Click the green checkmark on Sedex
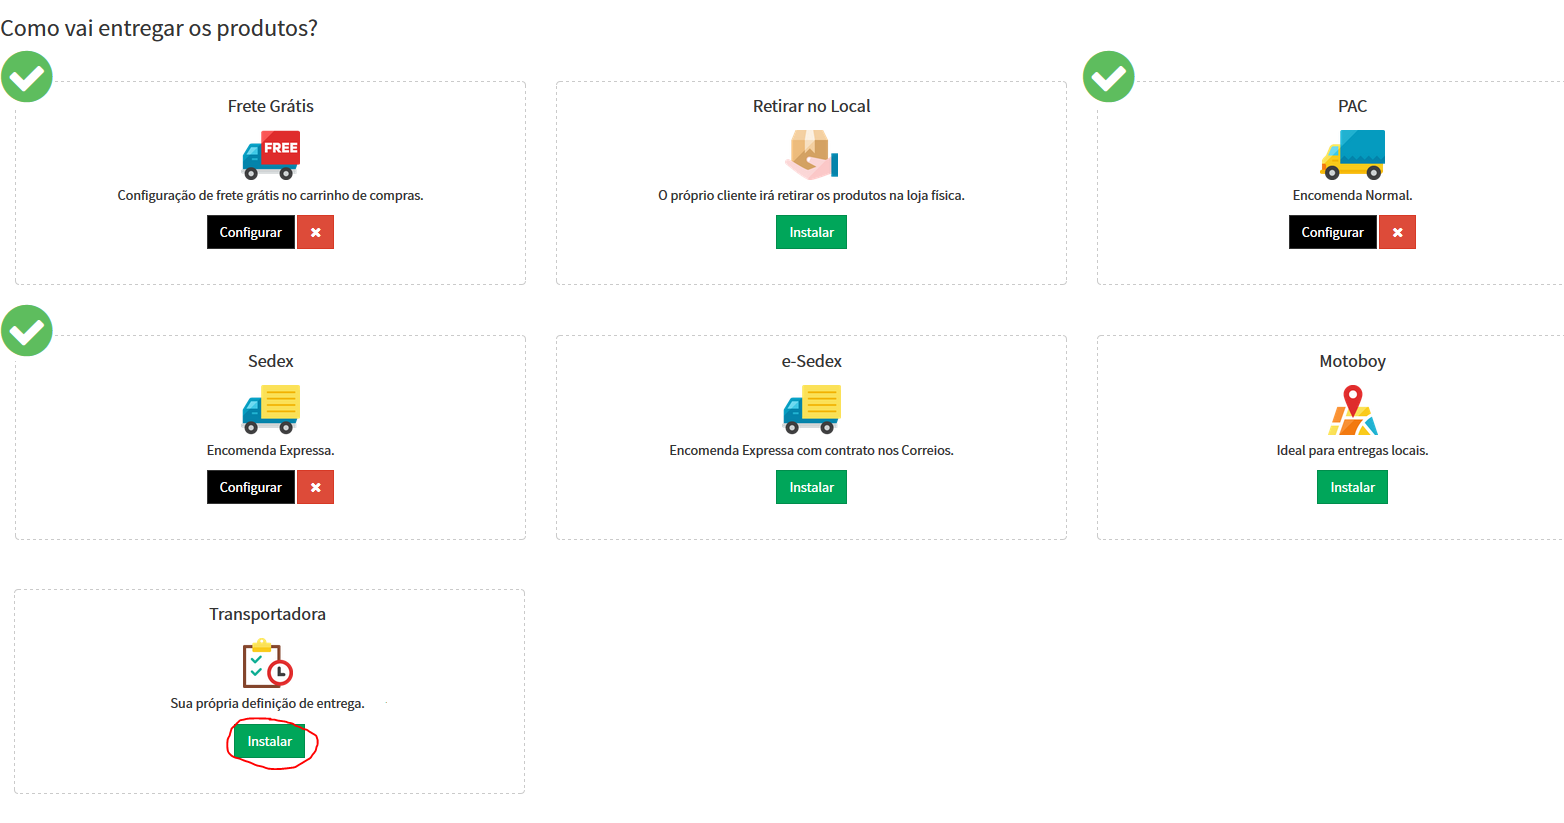 (x=27, y=331)
